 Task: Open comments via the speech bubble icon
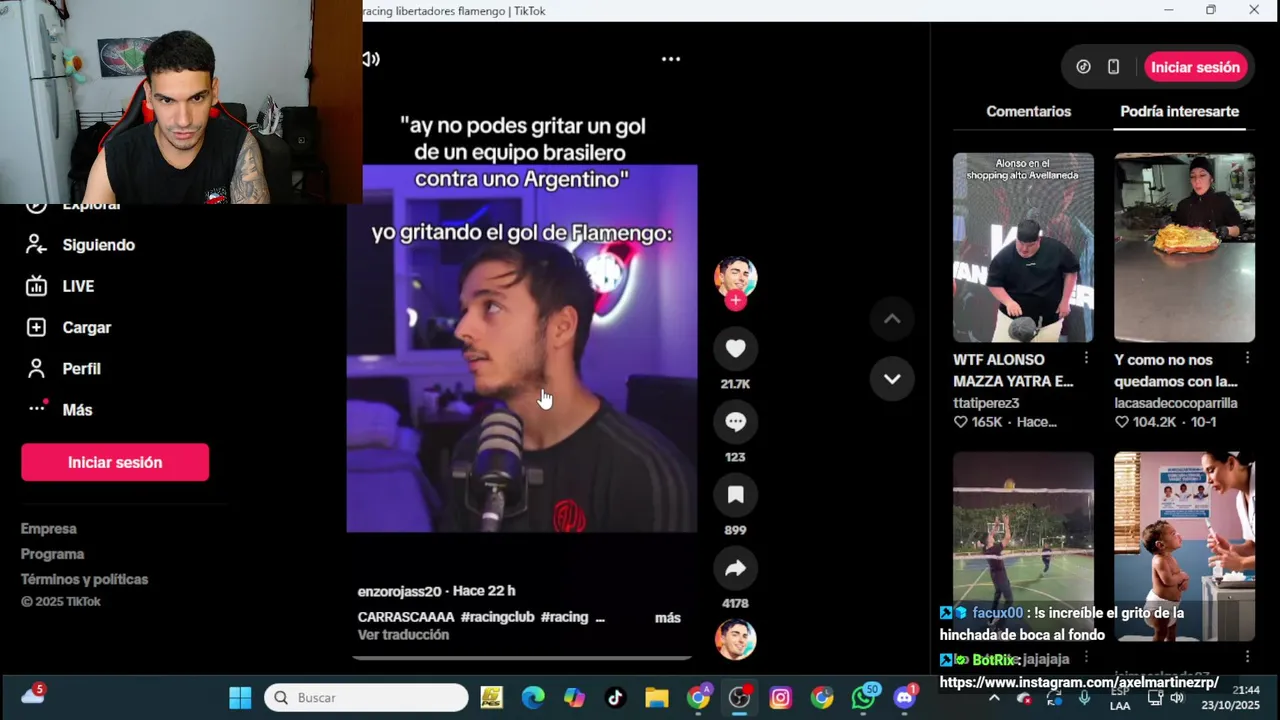tap(735, 422)
